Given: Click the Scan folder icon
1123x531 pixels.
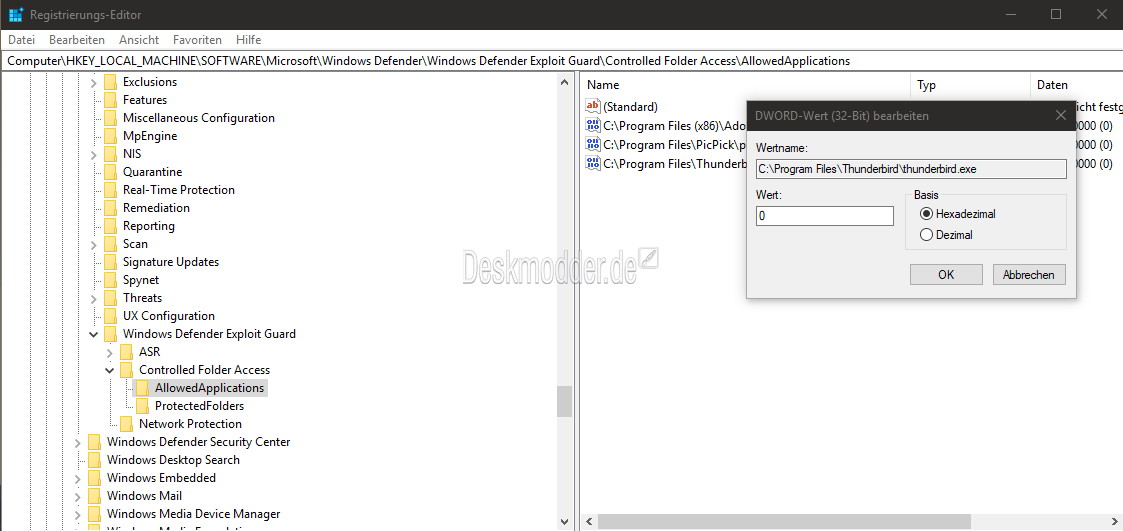Looking at the screenshot, I should point(110,244).
